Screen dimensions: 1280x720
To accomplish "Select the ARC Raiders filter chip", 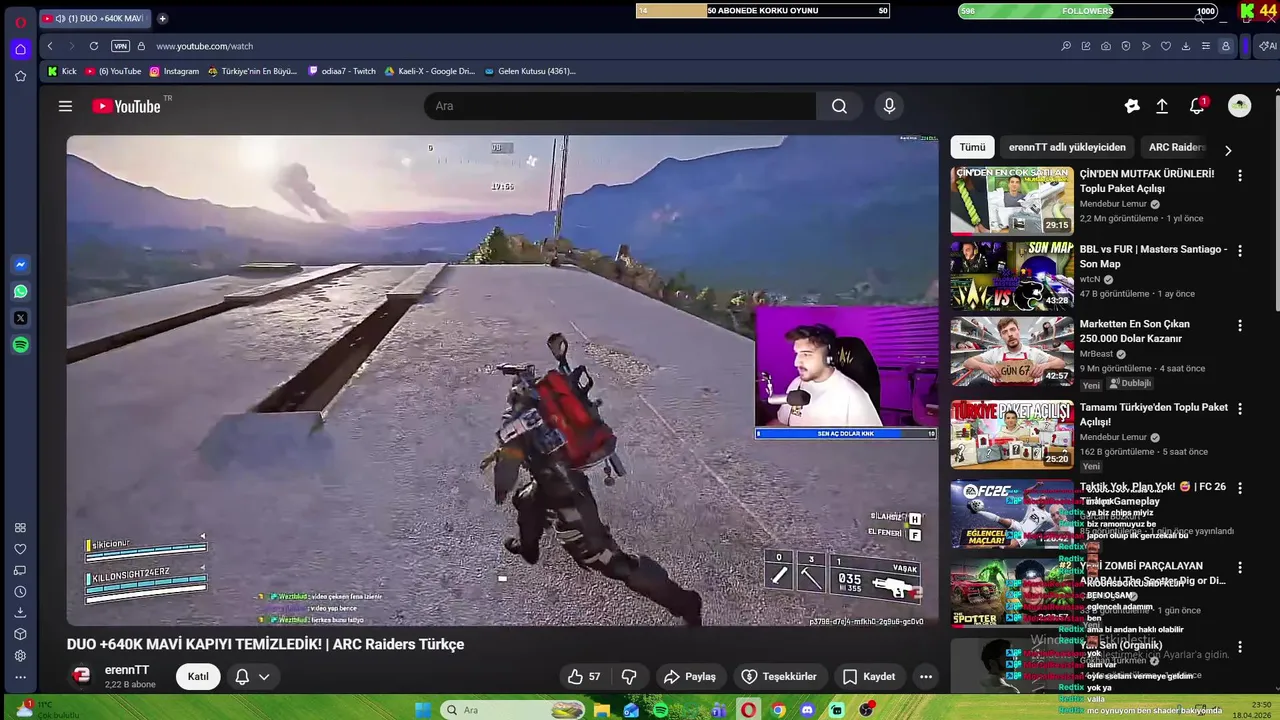I will point(1177,147).
